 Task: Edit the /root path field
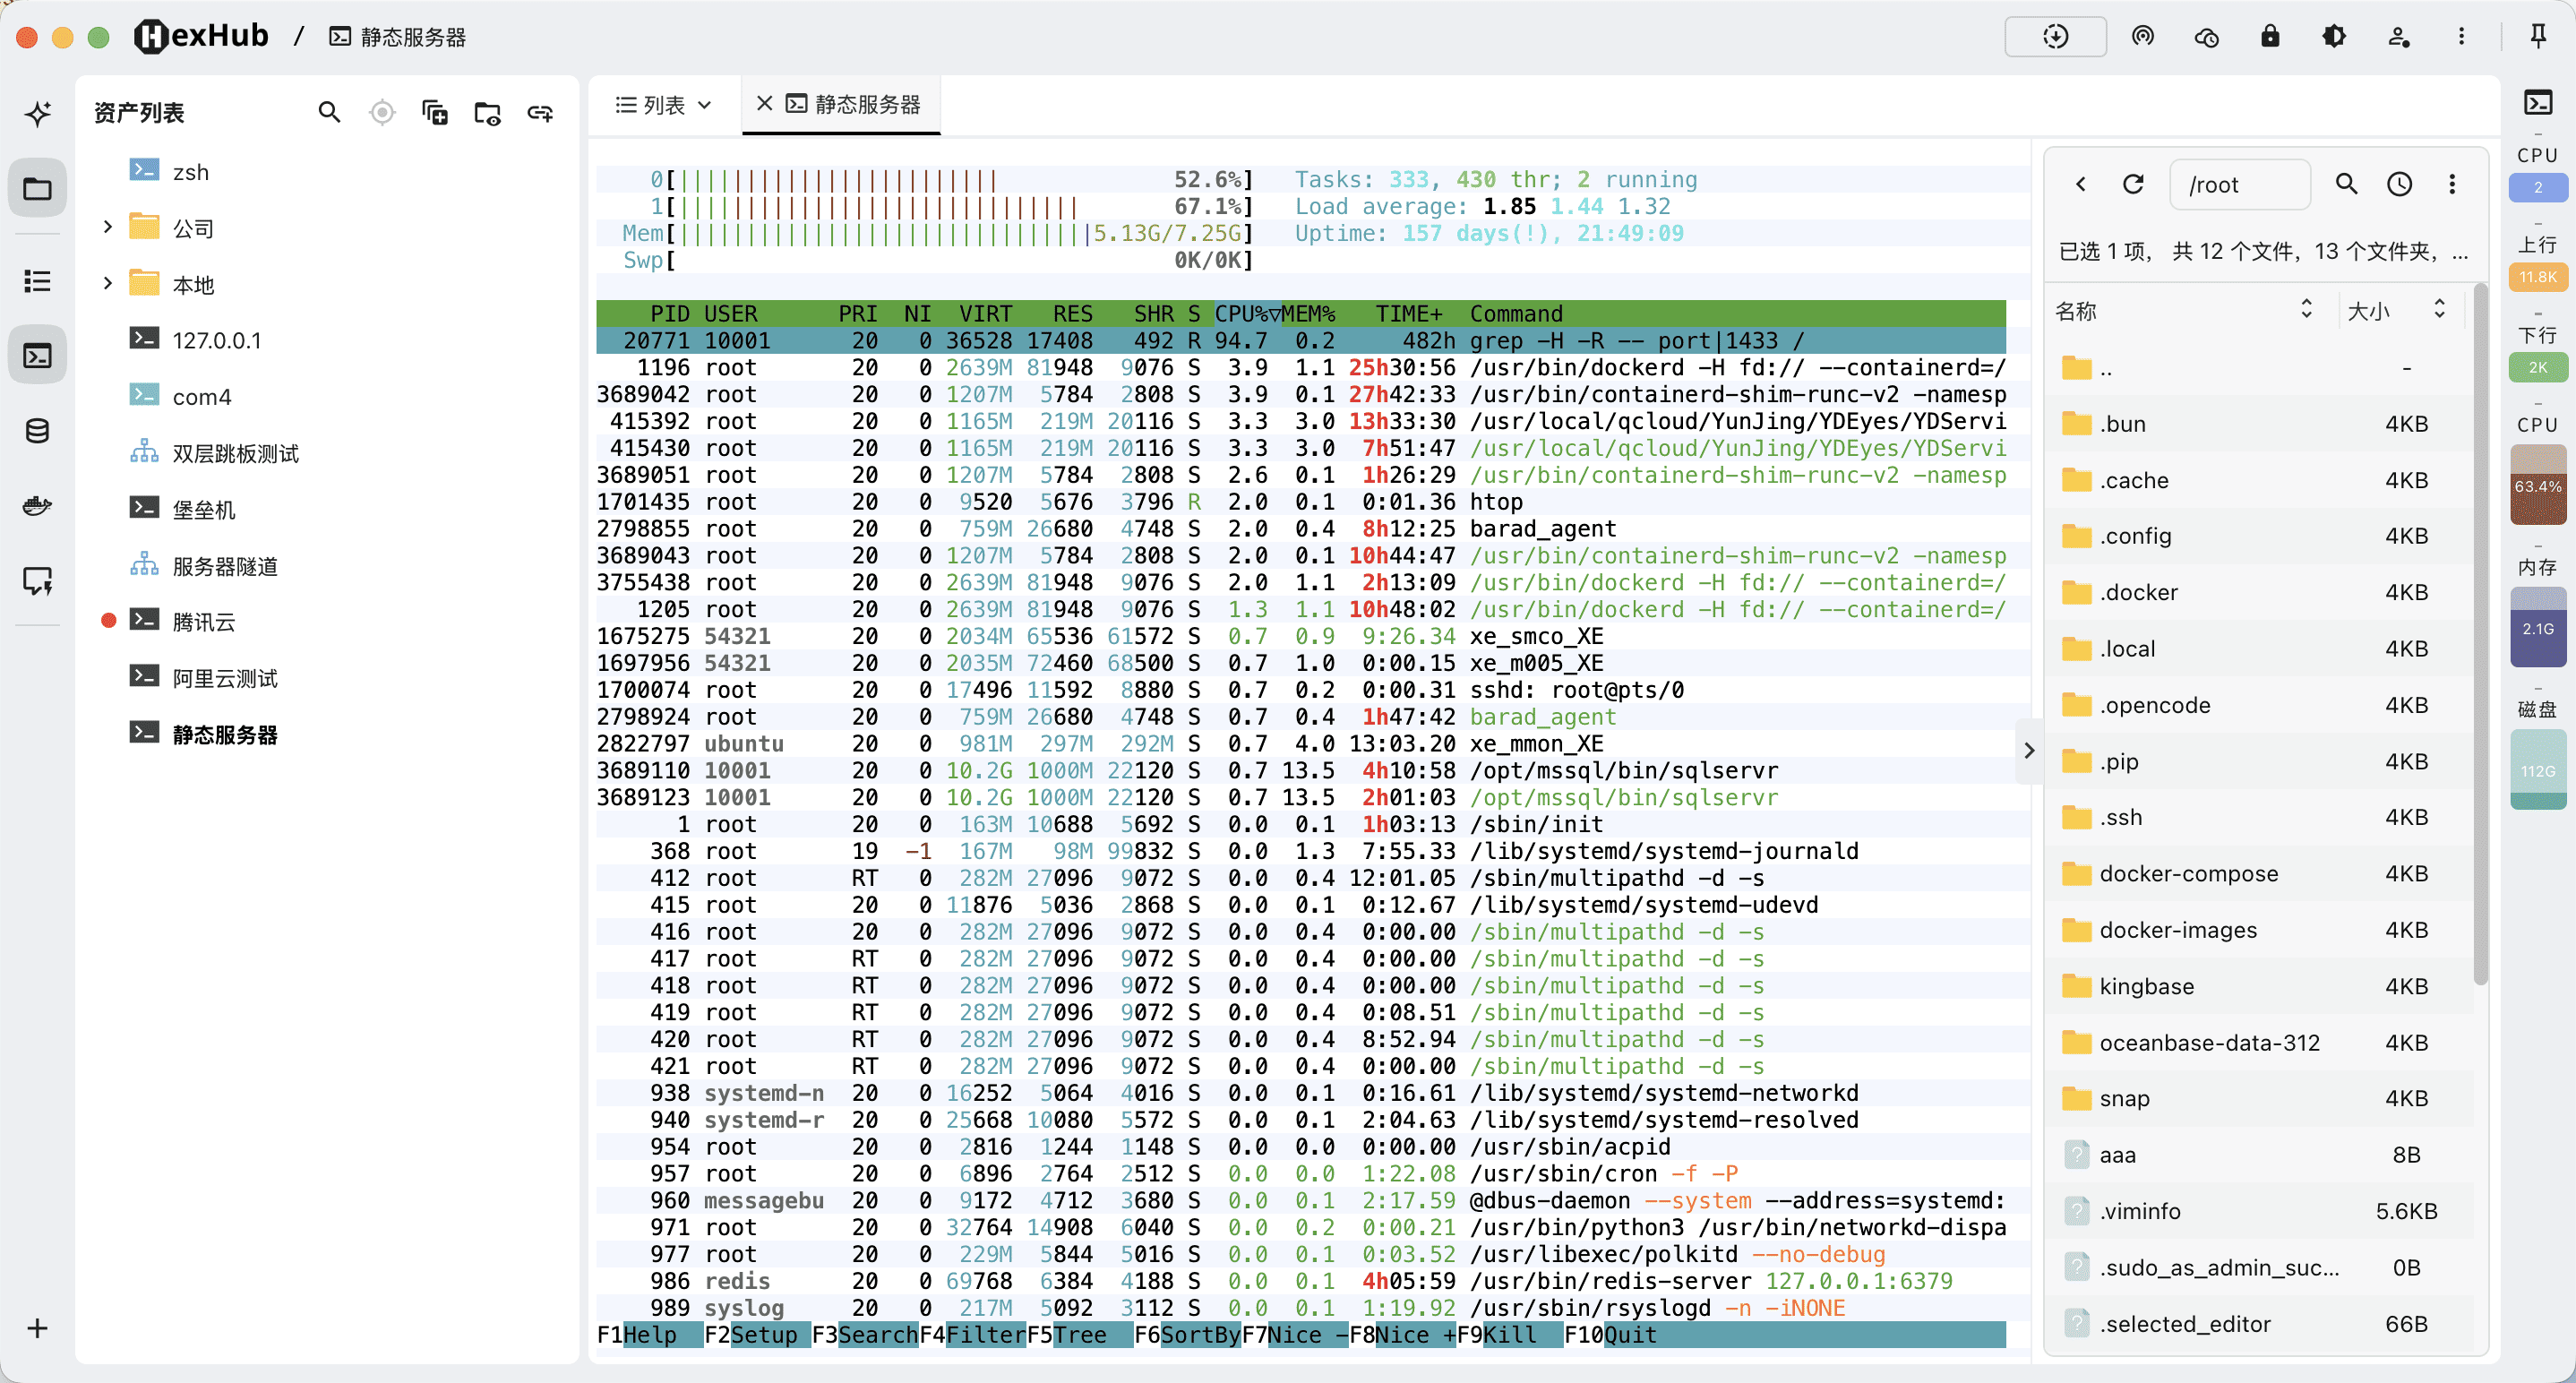pos(2239,184)
